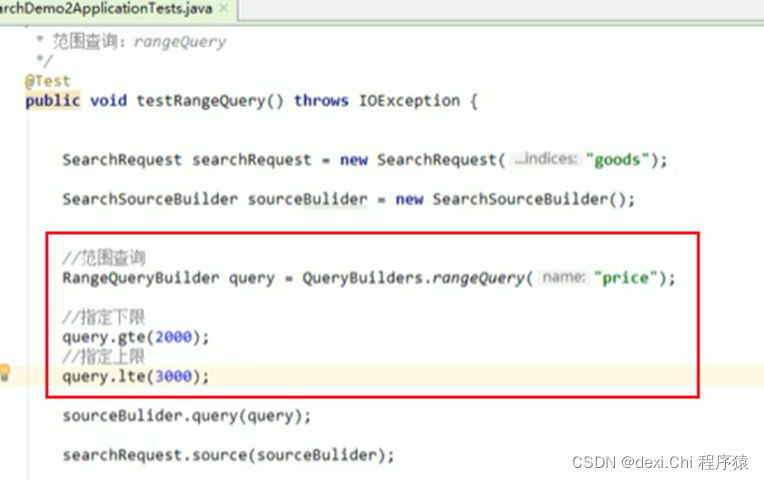Screen dimensions: 764x480
Task: Click sourceBulider.query(query) line
Action: (187, 416)
